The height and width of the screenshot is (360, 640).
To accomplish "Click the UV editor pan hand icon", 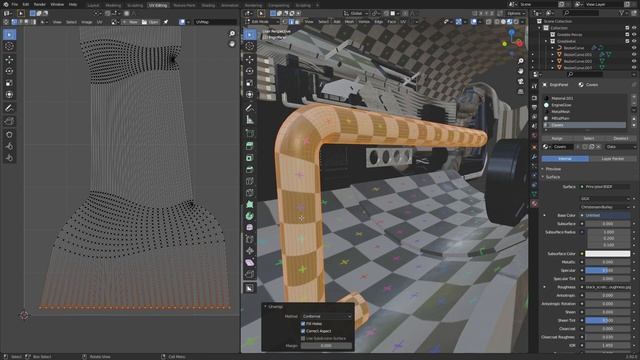I will point(232,44).
